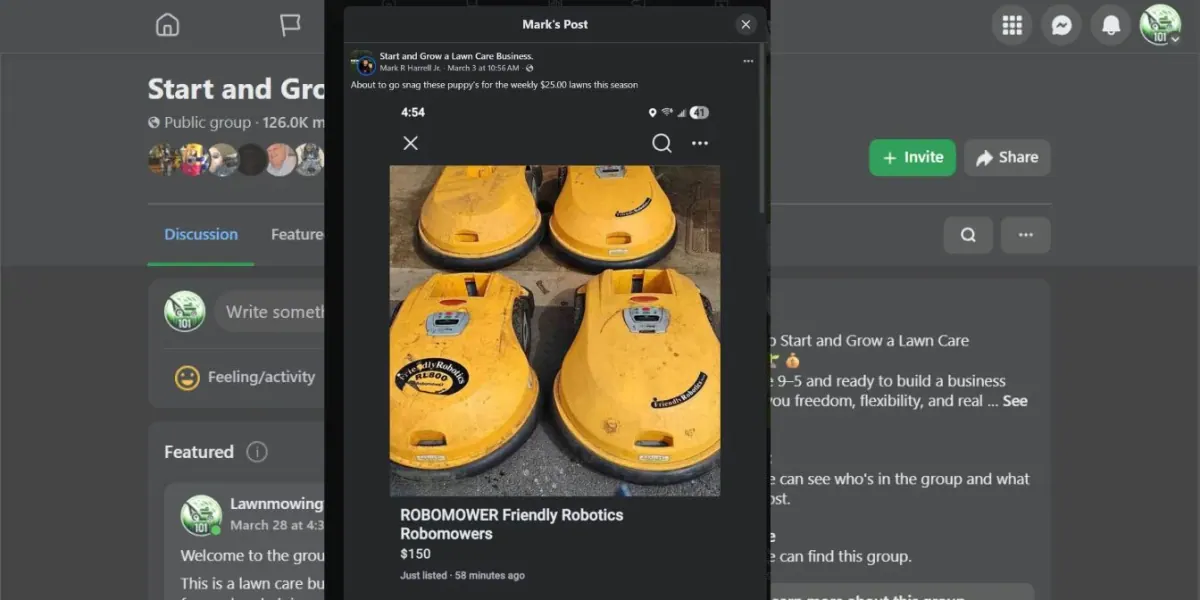Search the group with magnifier button
Viewport: 1200px width, 600px height.
click(x=968, y=235)
